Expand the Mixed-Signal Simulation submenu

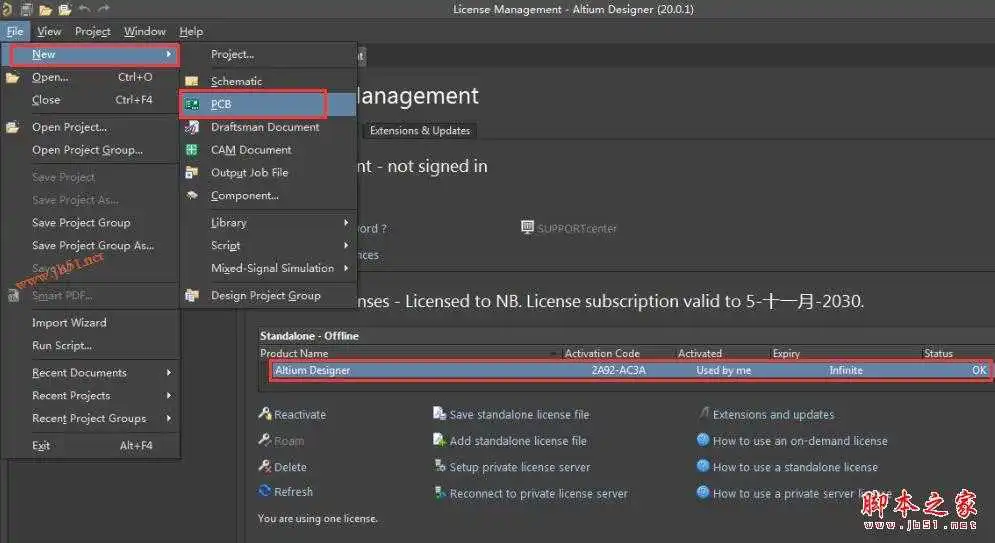point(346,268)
